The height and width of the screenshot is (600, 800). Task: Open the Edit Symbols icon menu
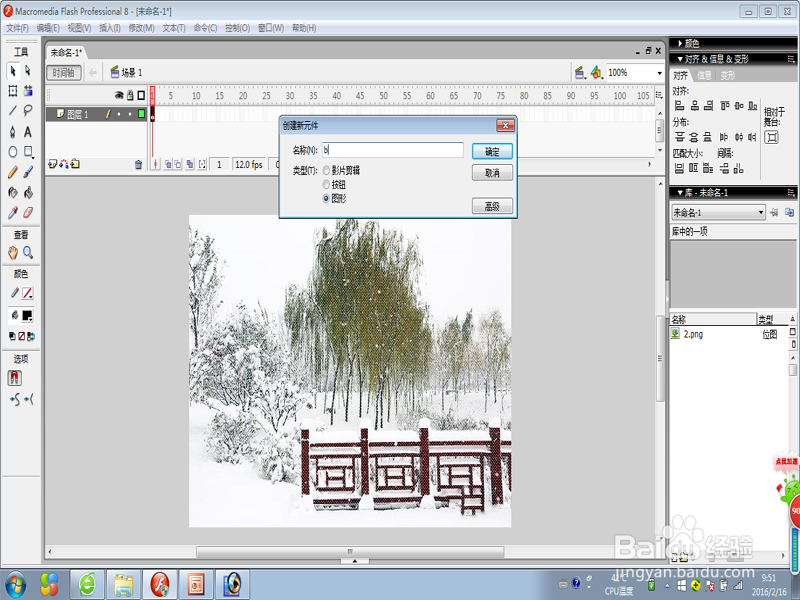[x=596, y=73]
